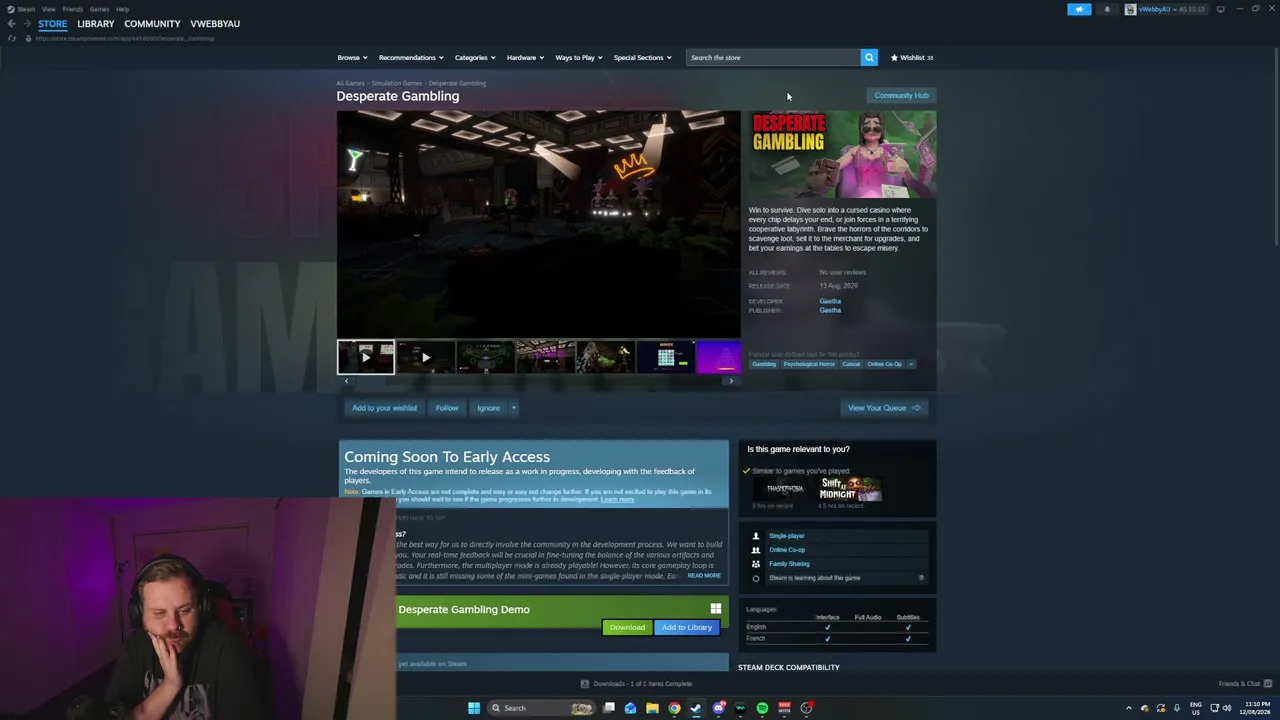The image size is (1280, 720).
Task: Click the Windows icon on demo banner
Action: point(715,609)
